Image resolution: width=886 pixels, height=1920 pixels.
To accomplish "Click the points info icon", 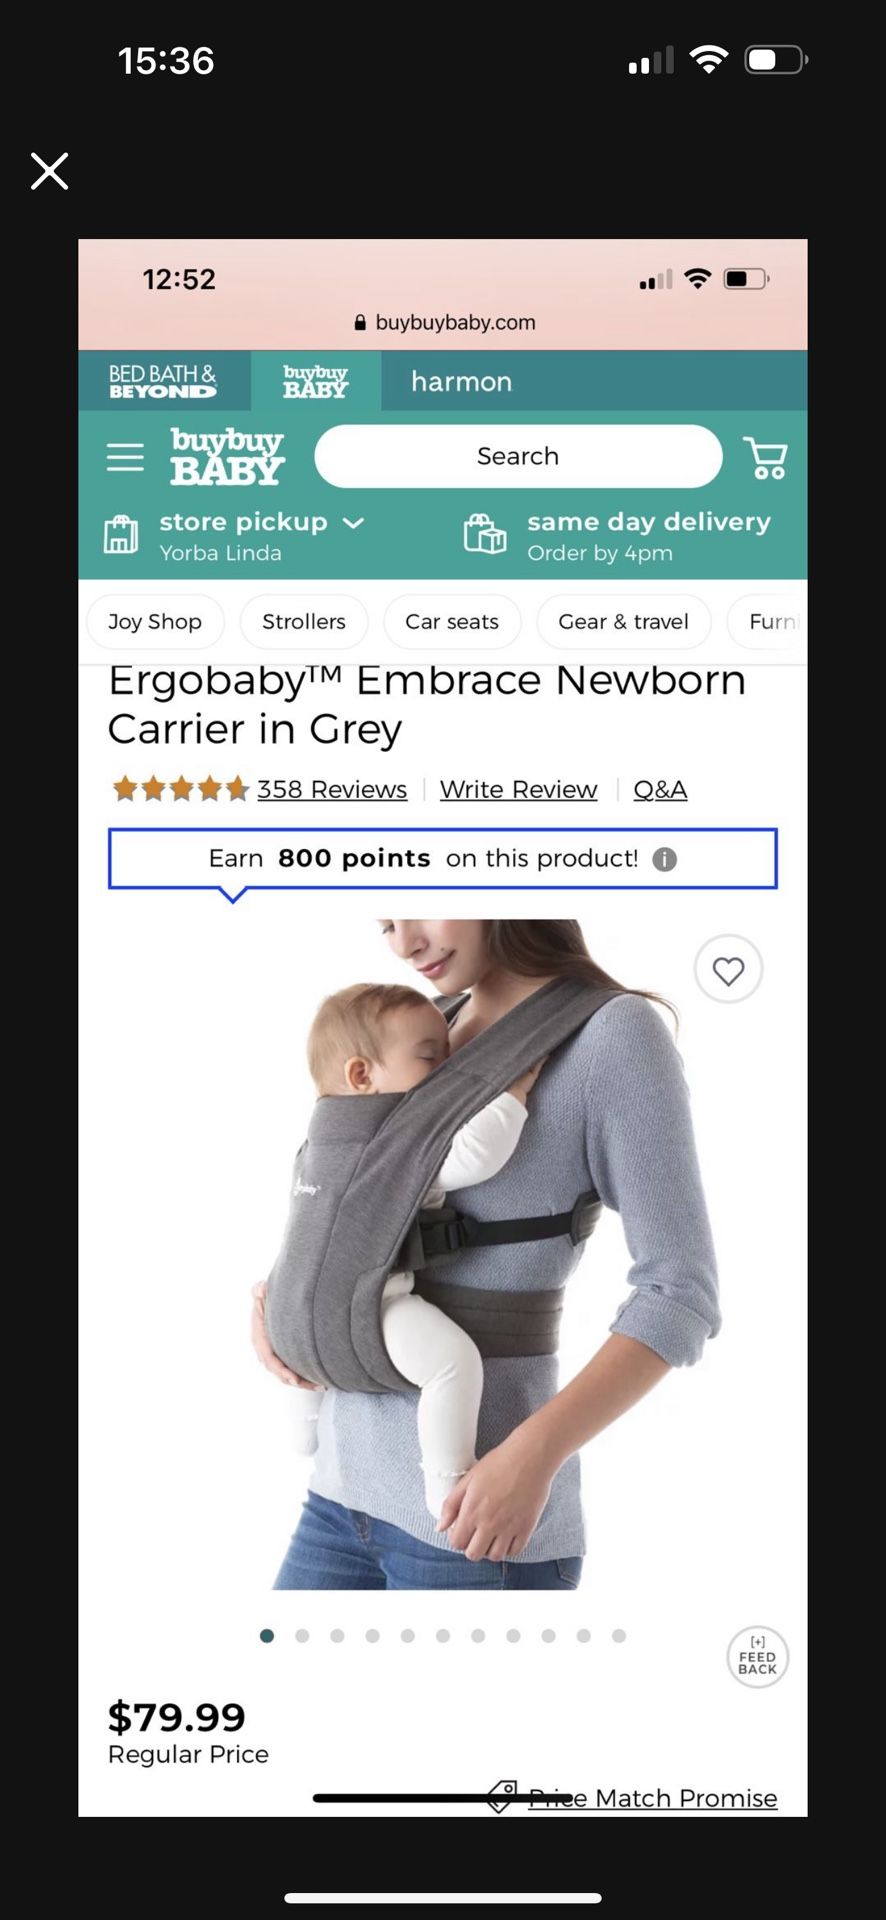I will 665,859.
